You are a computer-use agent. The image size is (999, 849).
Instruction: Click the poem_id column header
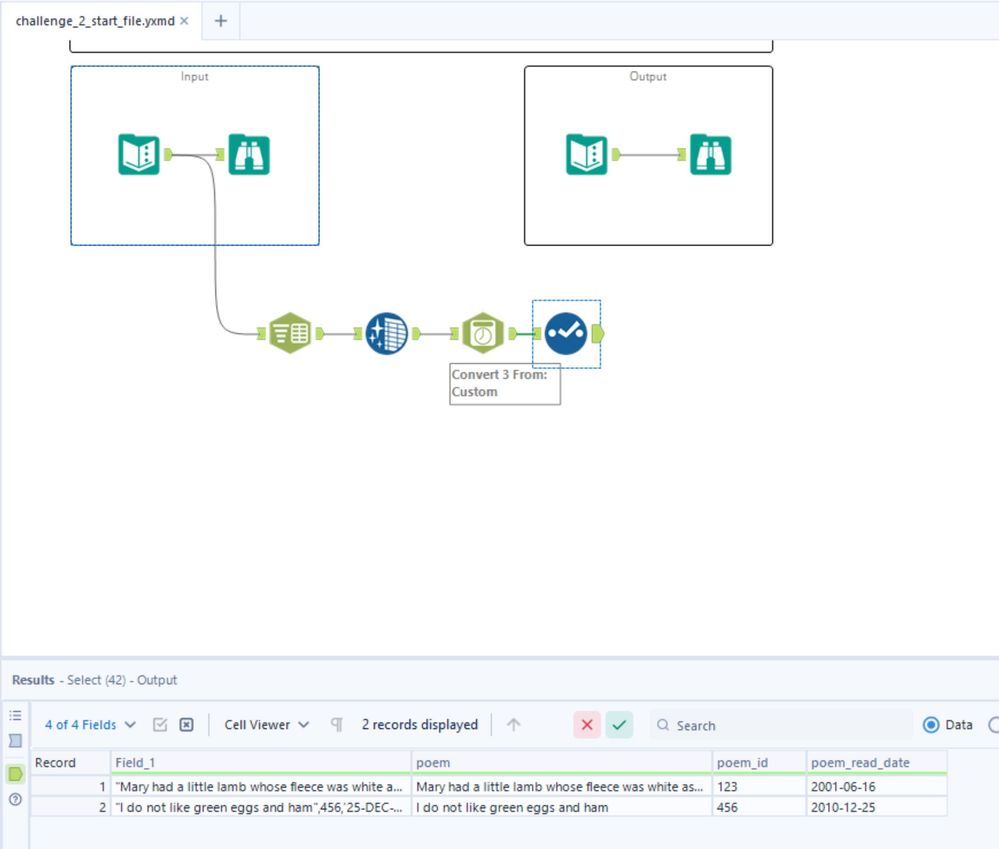point(759,763)
